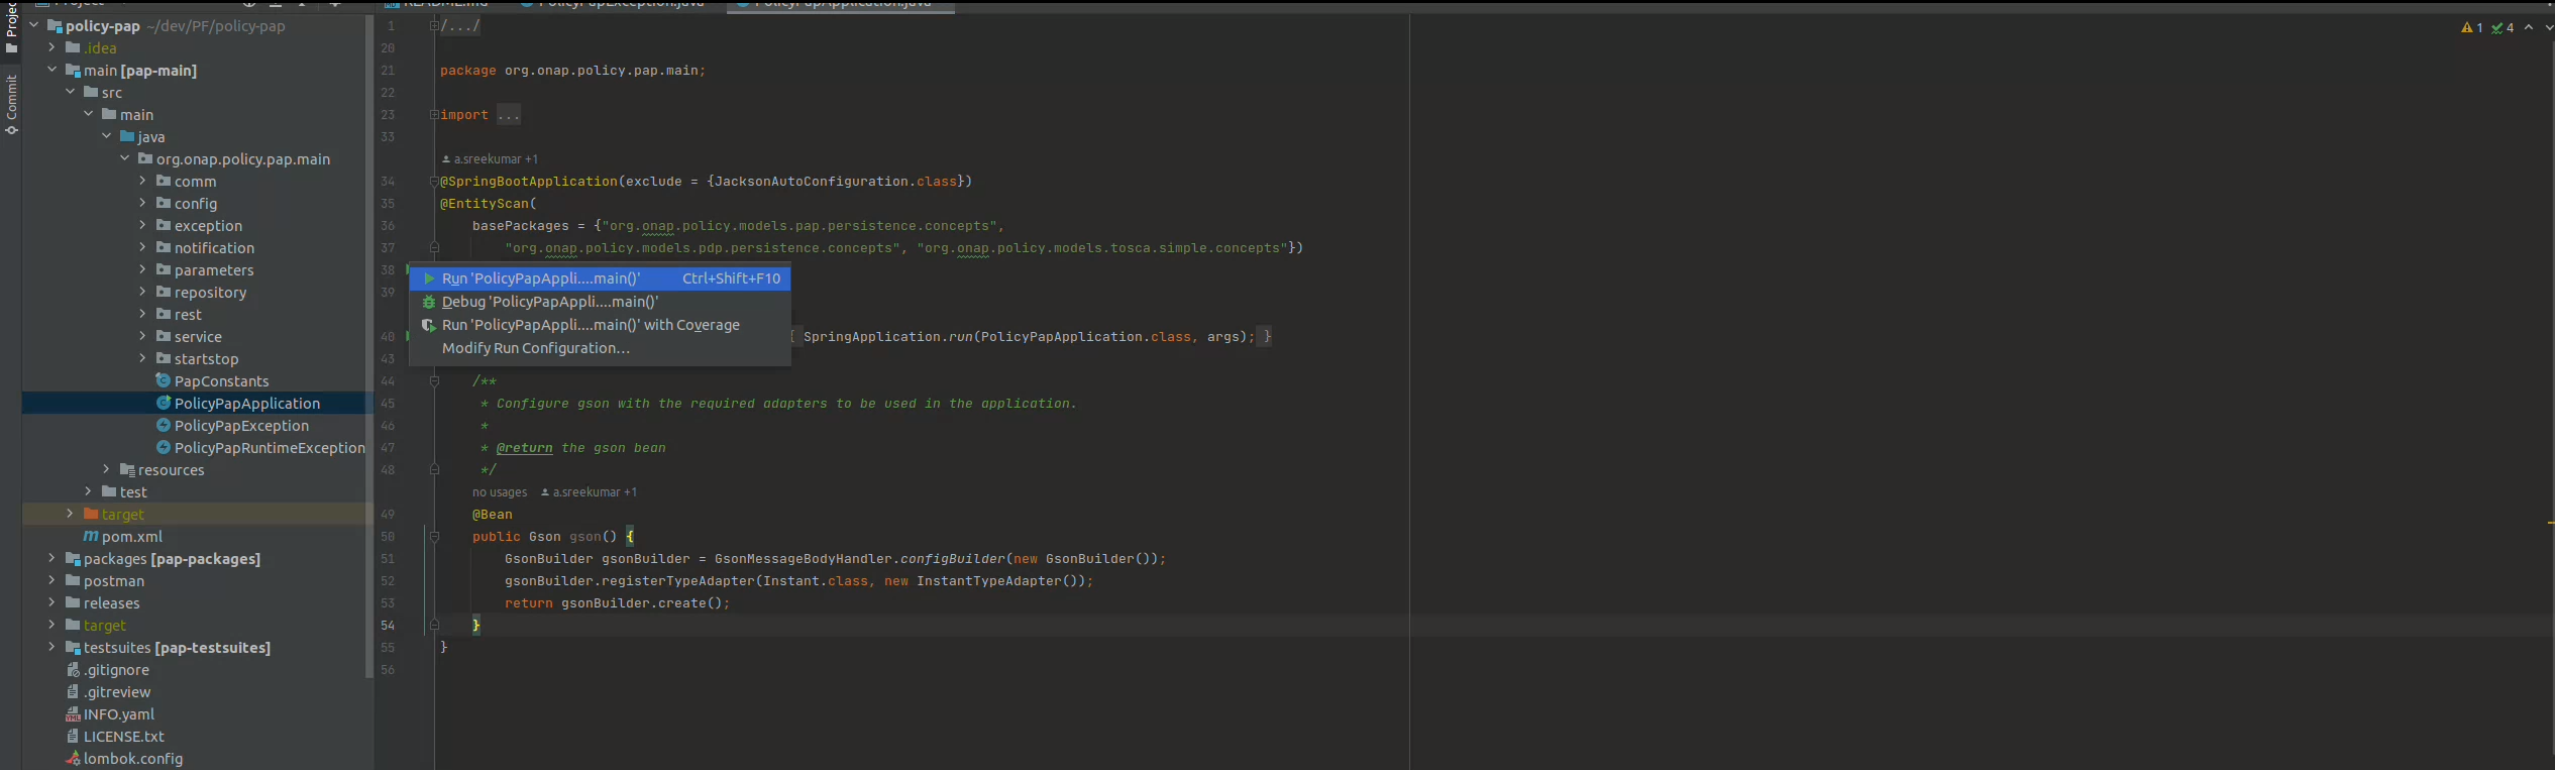Collapse org.onap.policy.pap.main package
This screenshot has height=770, width=2555.
click(x=125, y=158)
